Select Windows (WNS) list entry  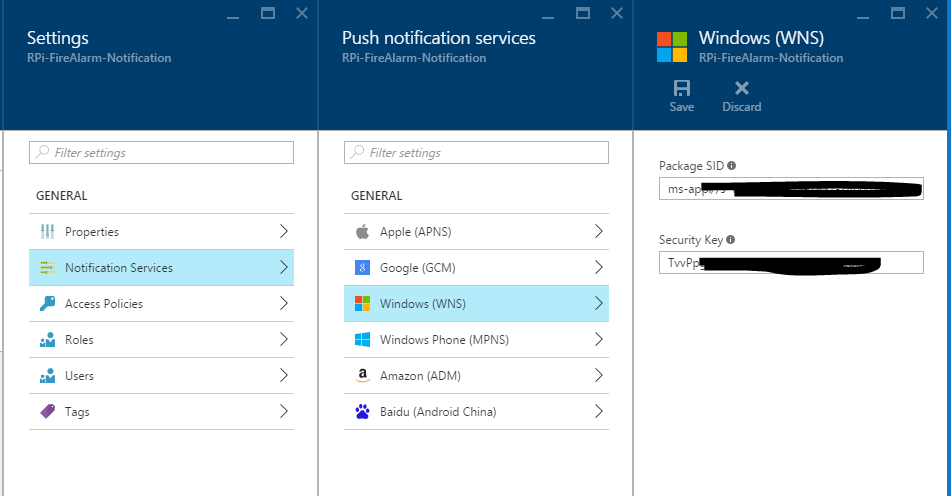point(476,304)
